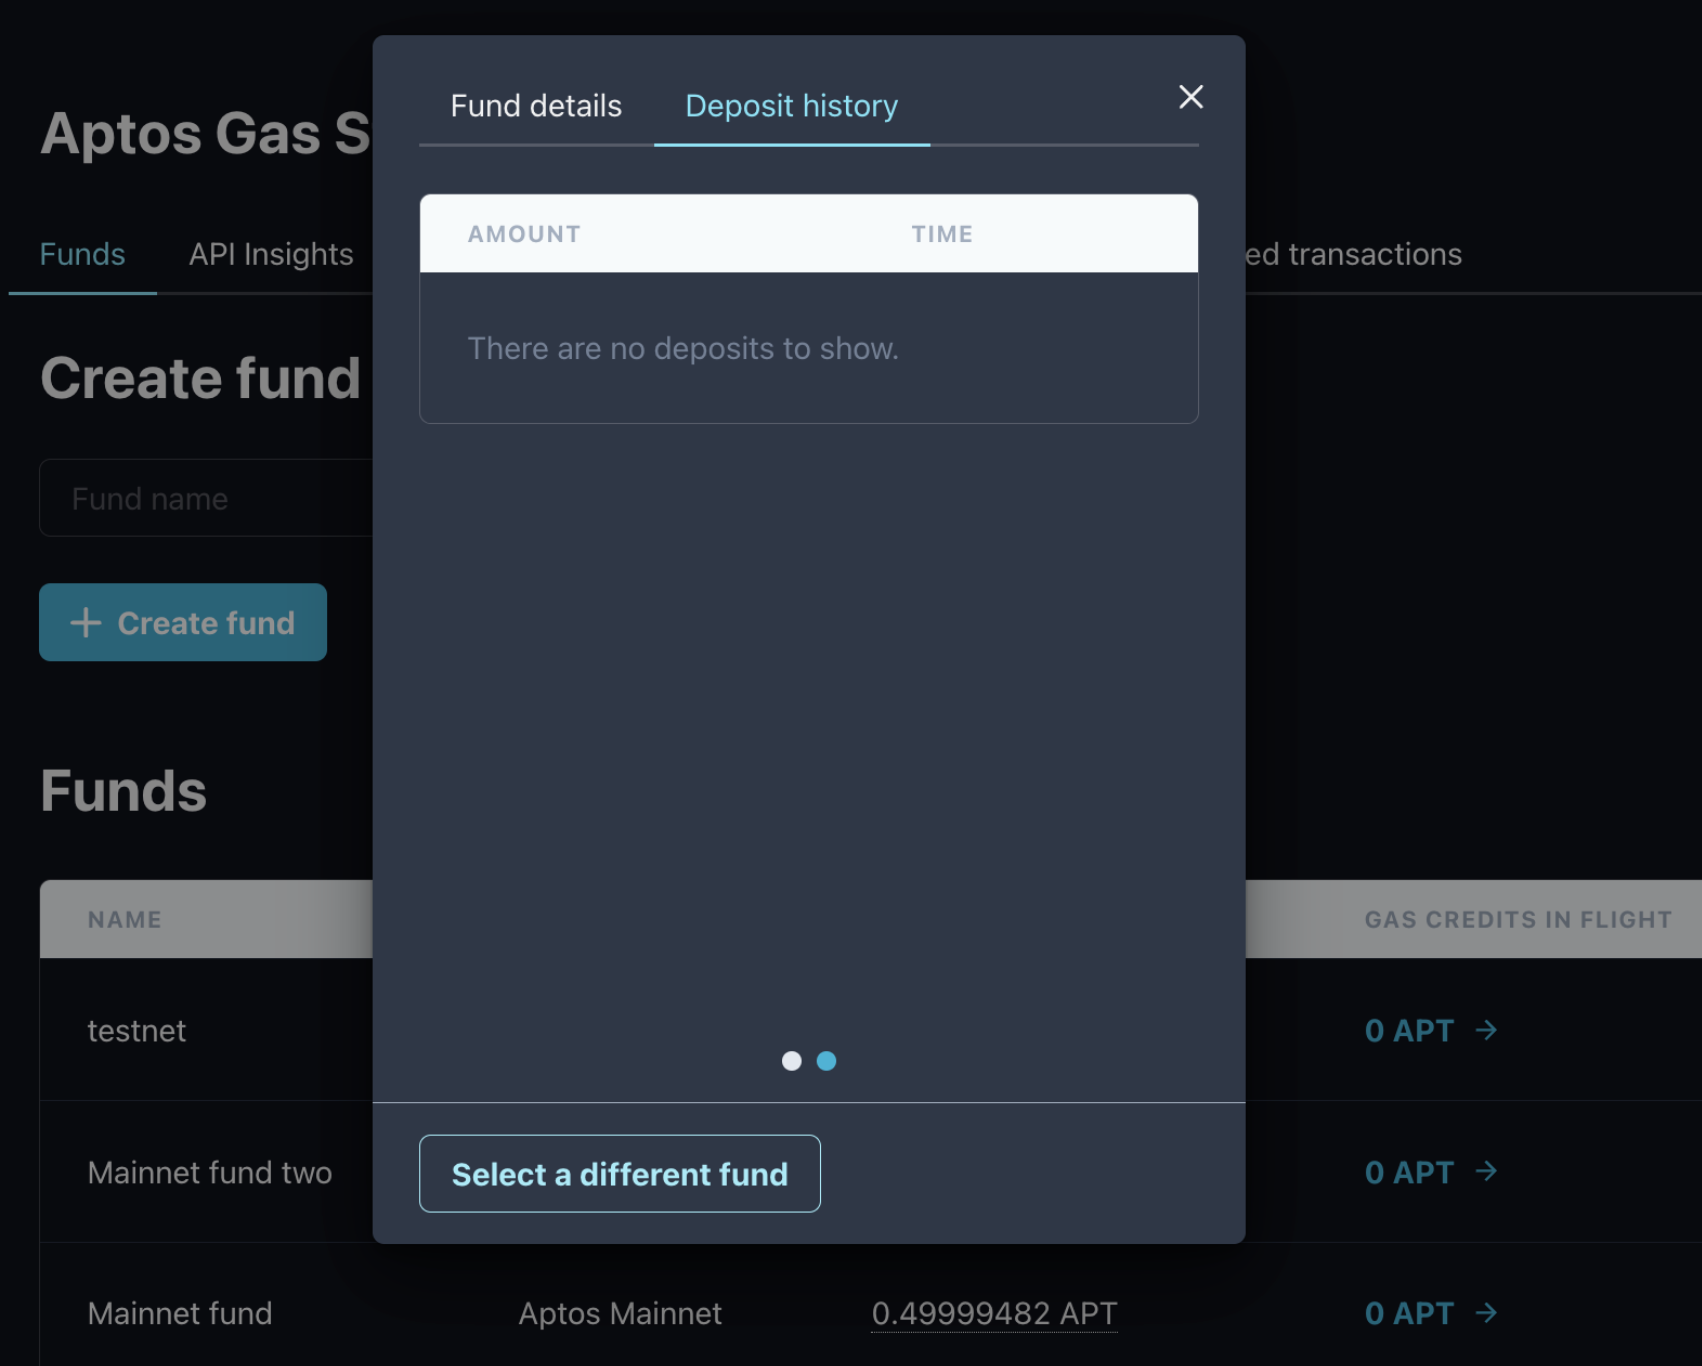Click the plus icon on Create fund

coord(86,622)
